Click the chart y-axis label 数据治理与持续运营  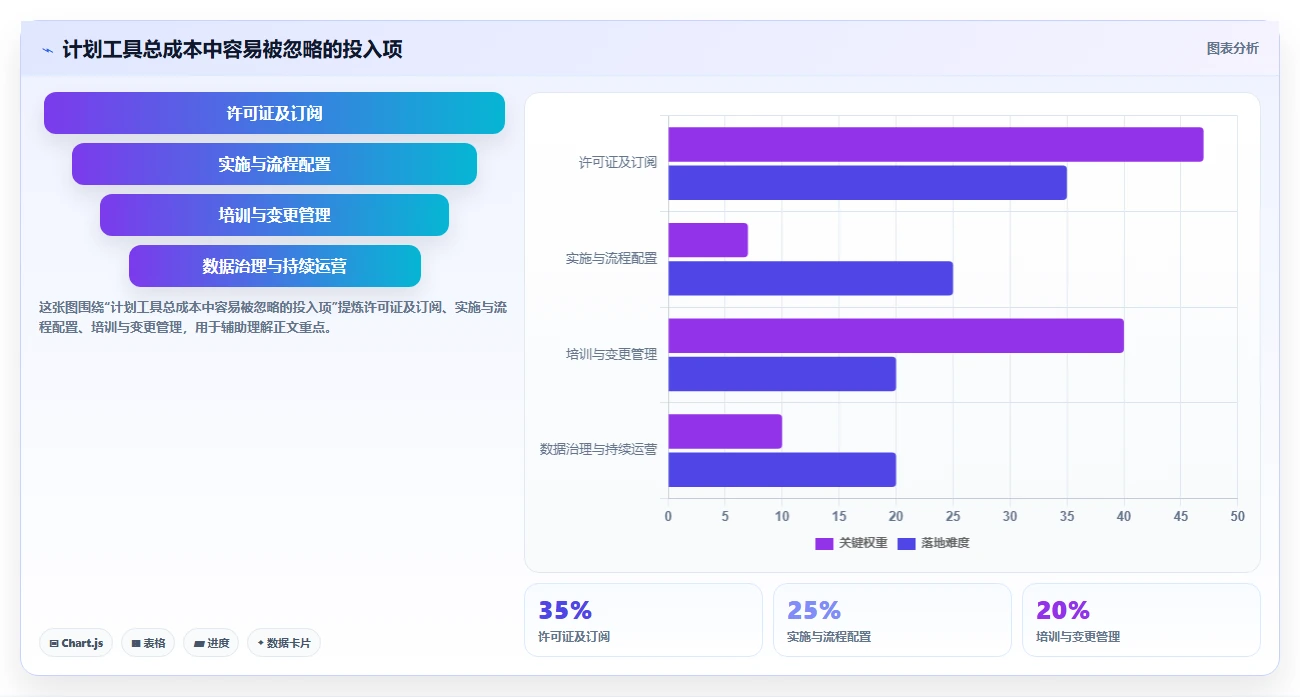(x=598, y=449)
